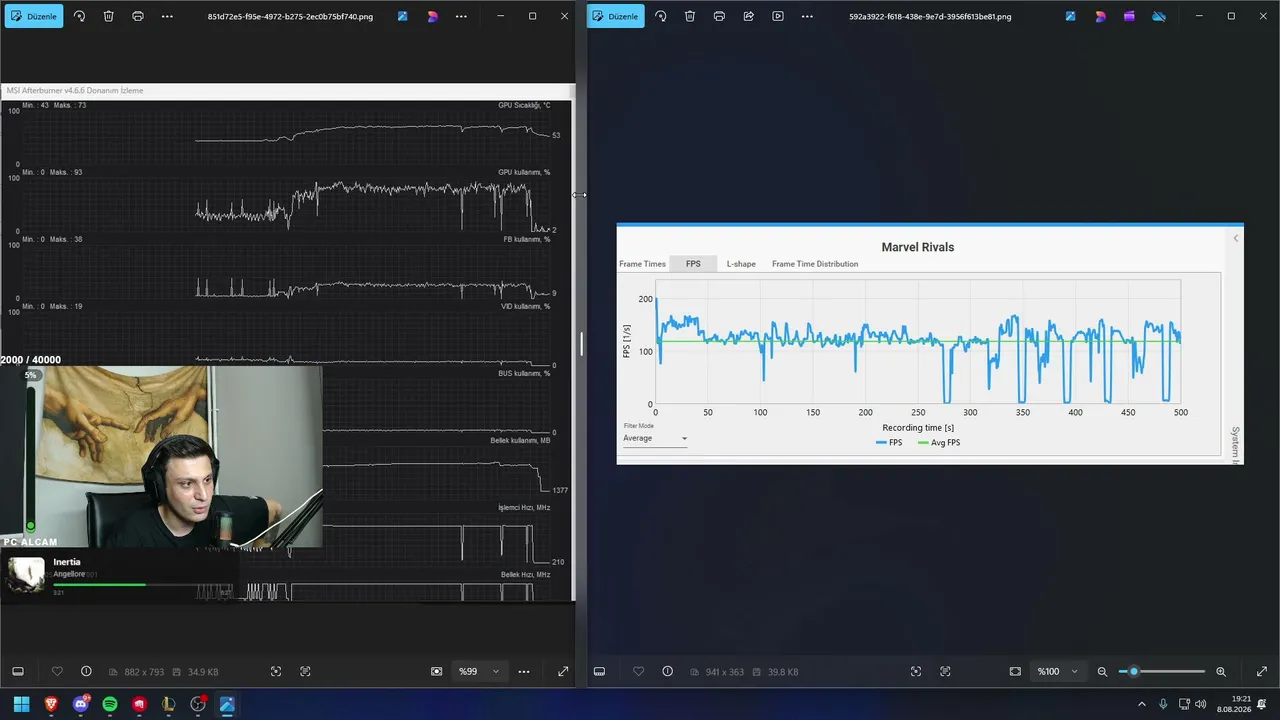The width and height of the screenshot is (1280, 720).
Task: Toggle zoom to fit in the right window
Action: (x=1015, y=672)
